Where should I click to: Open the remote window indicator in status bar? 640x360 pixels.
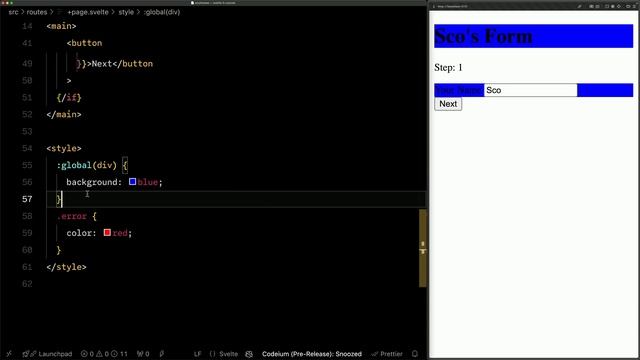(9, 354)
